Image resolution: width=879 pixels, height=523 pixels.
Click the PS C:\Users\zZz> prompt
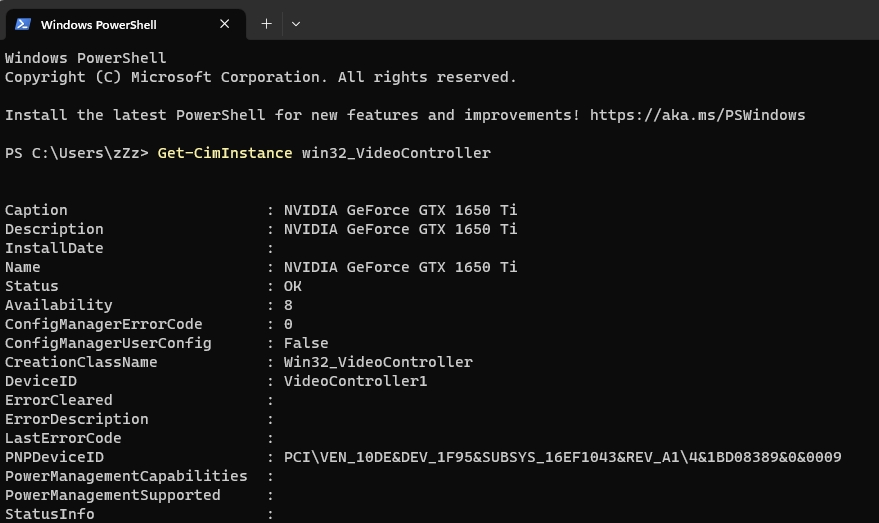tap(76, 153)
